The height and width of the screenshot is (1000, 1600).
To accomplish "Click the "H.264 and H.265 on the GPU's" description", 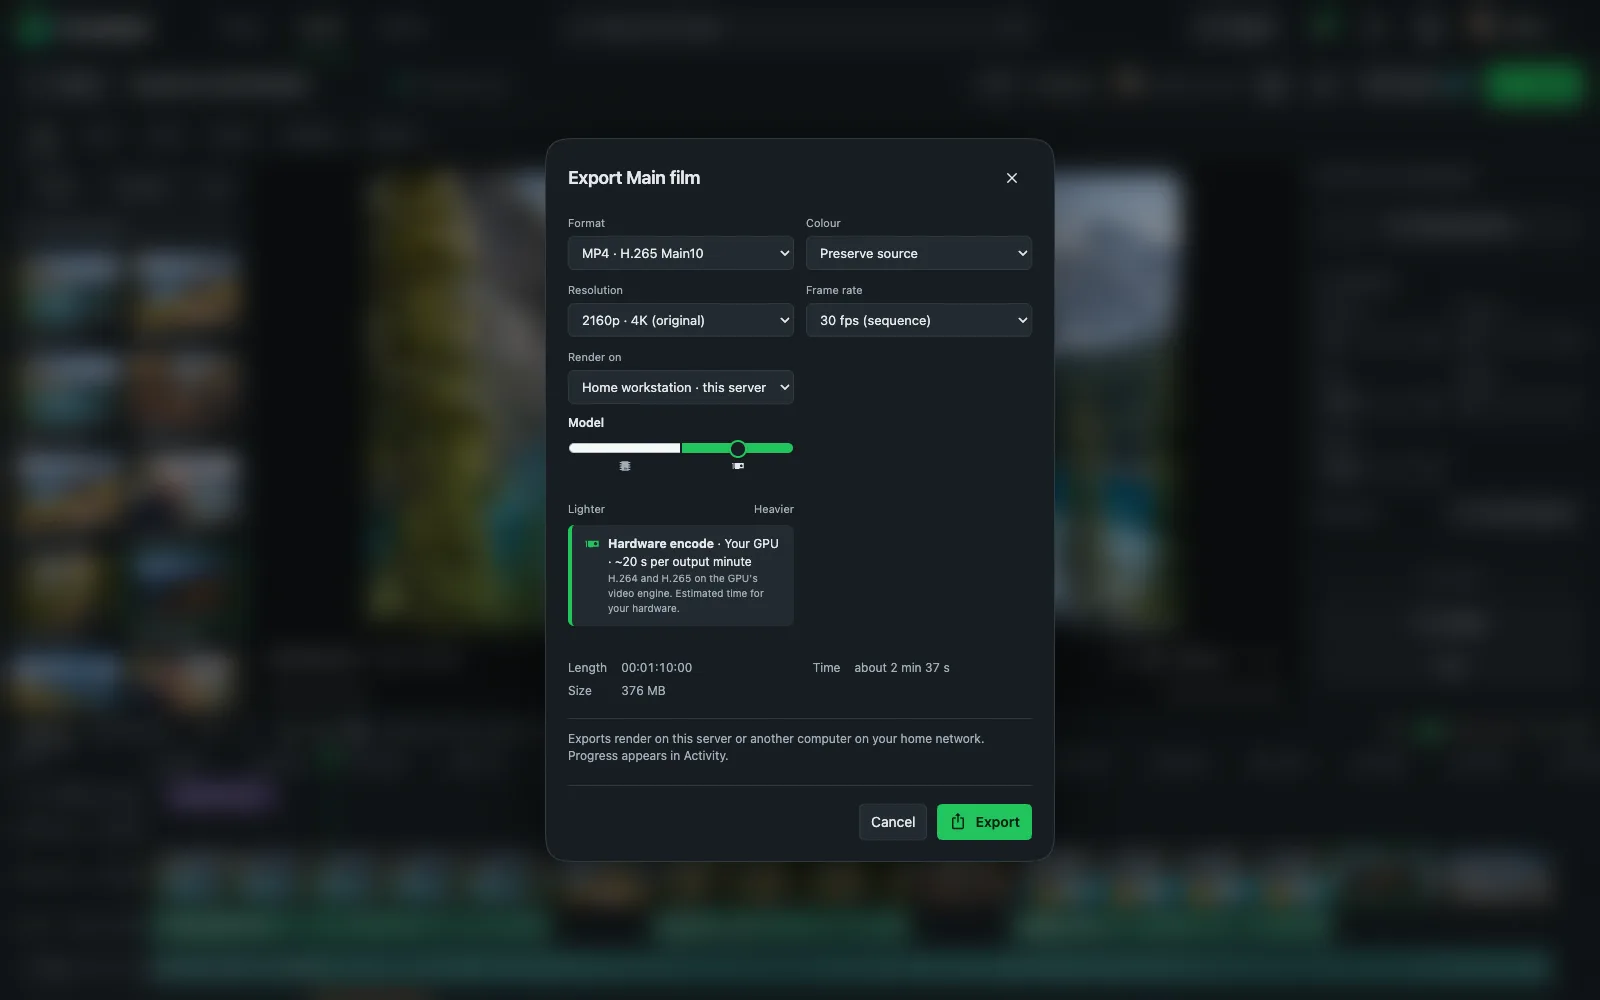I will (683, 579).
